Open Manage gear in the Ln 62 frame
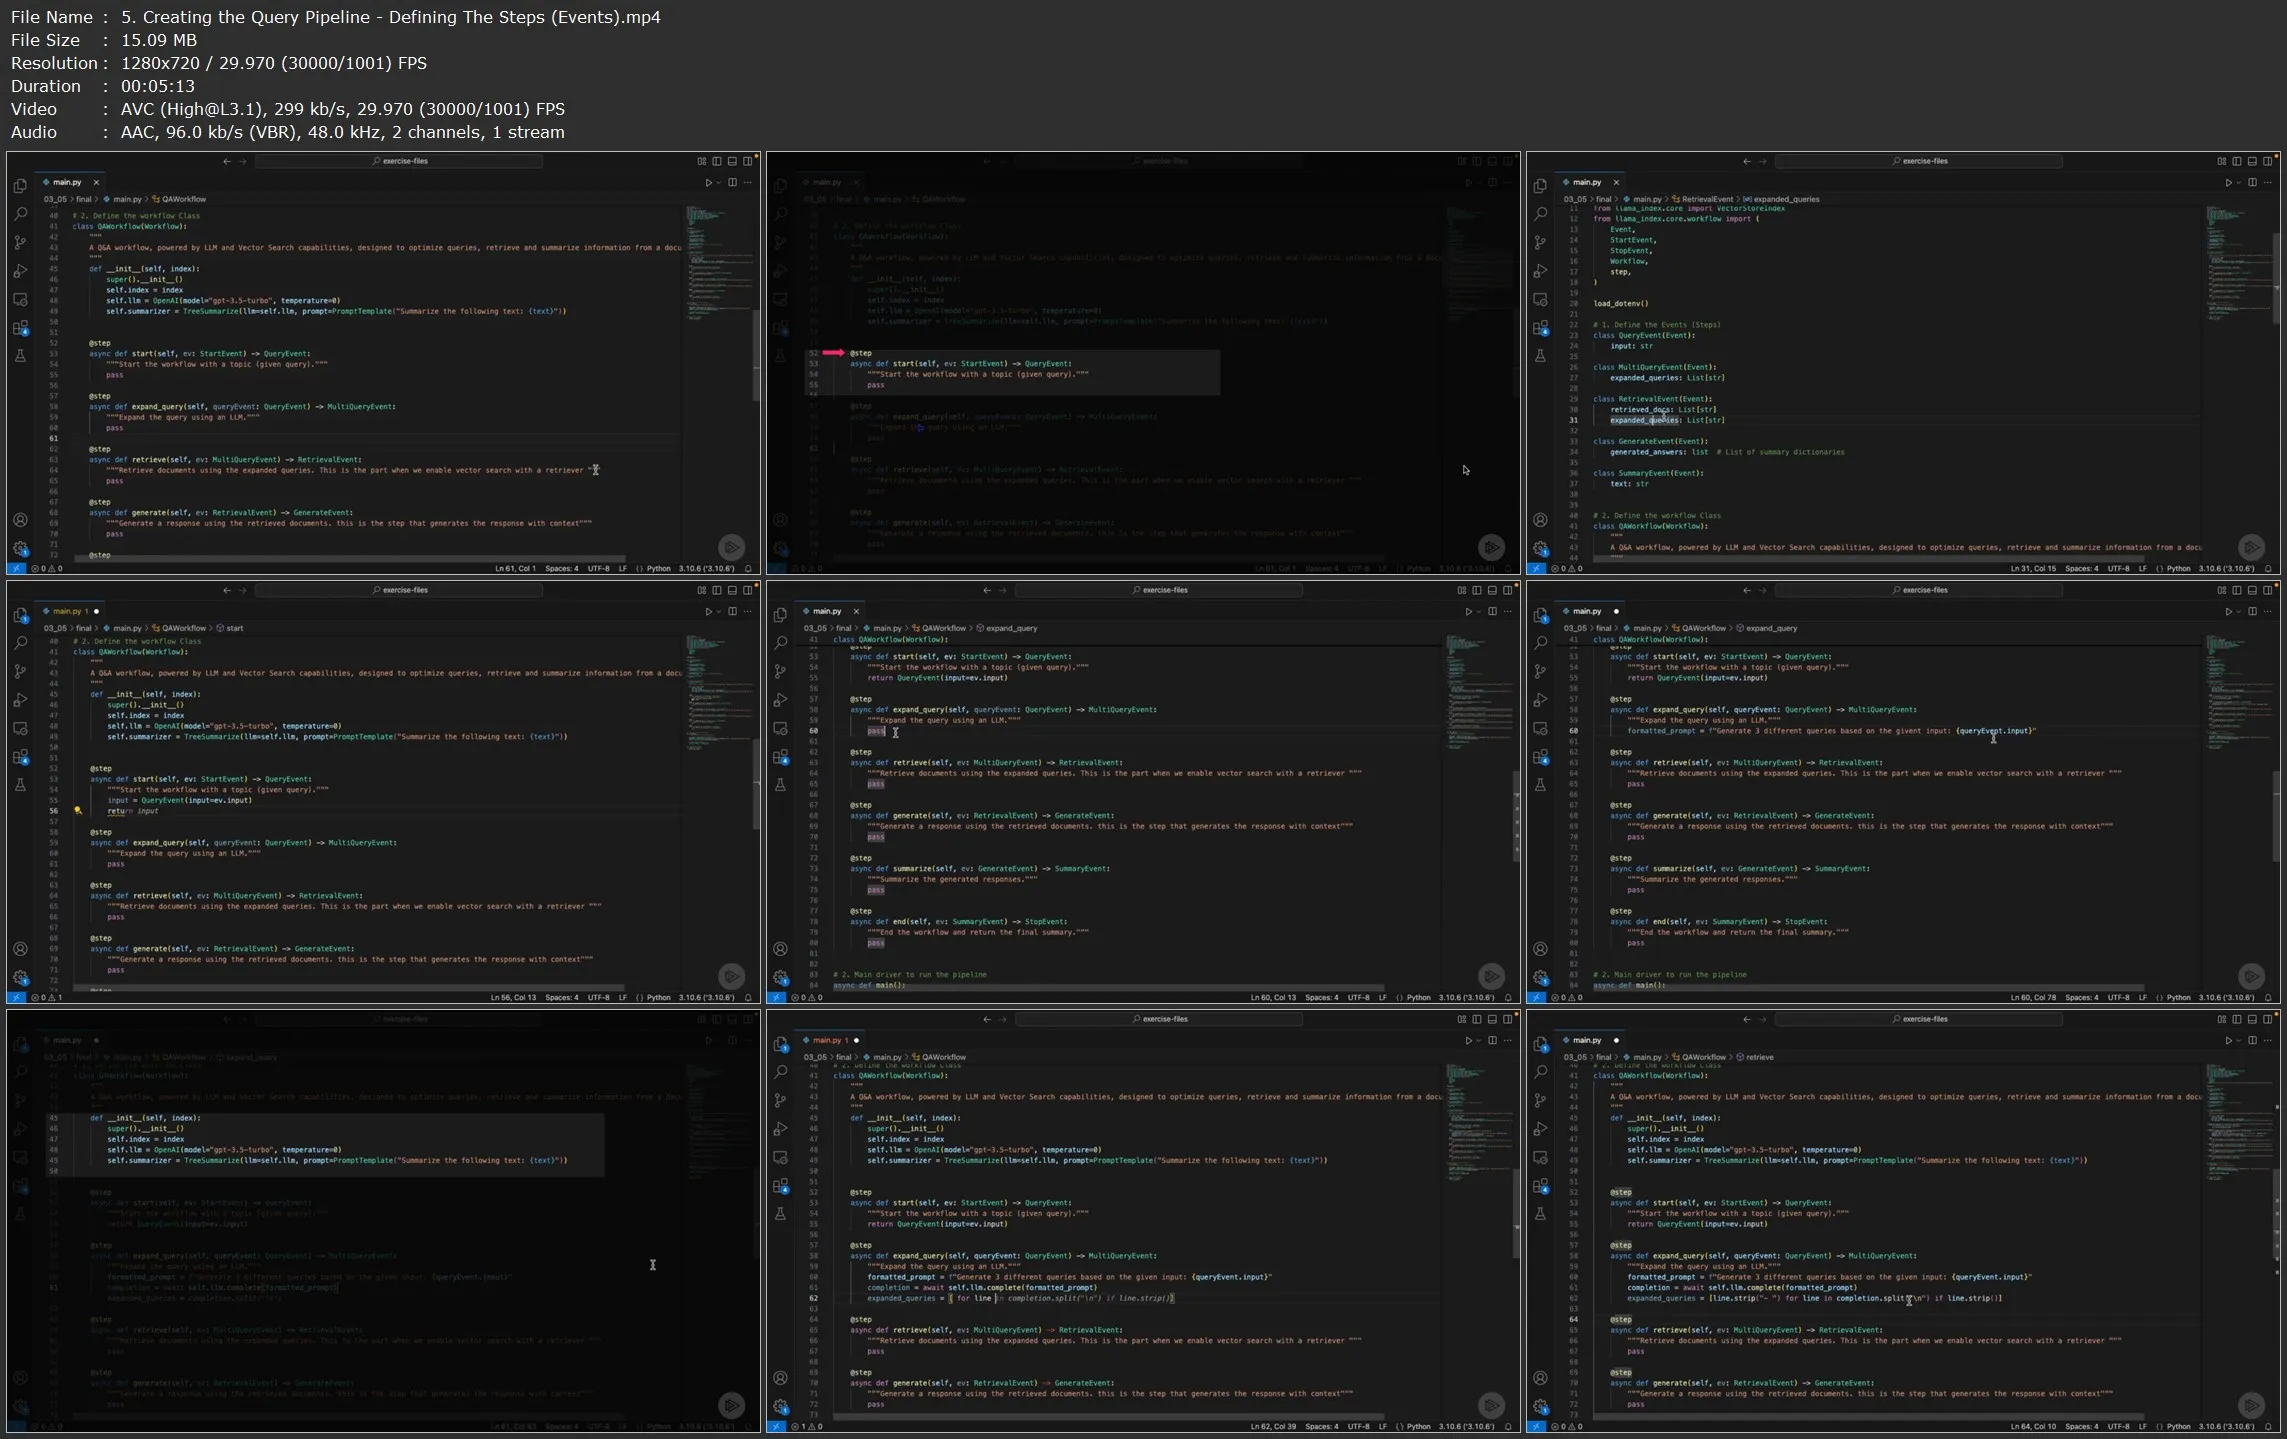2287x1439 pixels. click(780, 1406)
